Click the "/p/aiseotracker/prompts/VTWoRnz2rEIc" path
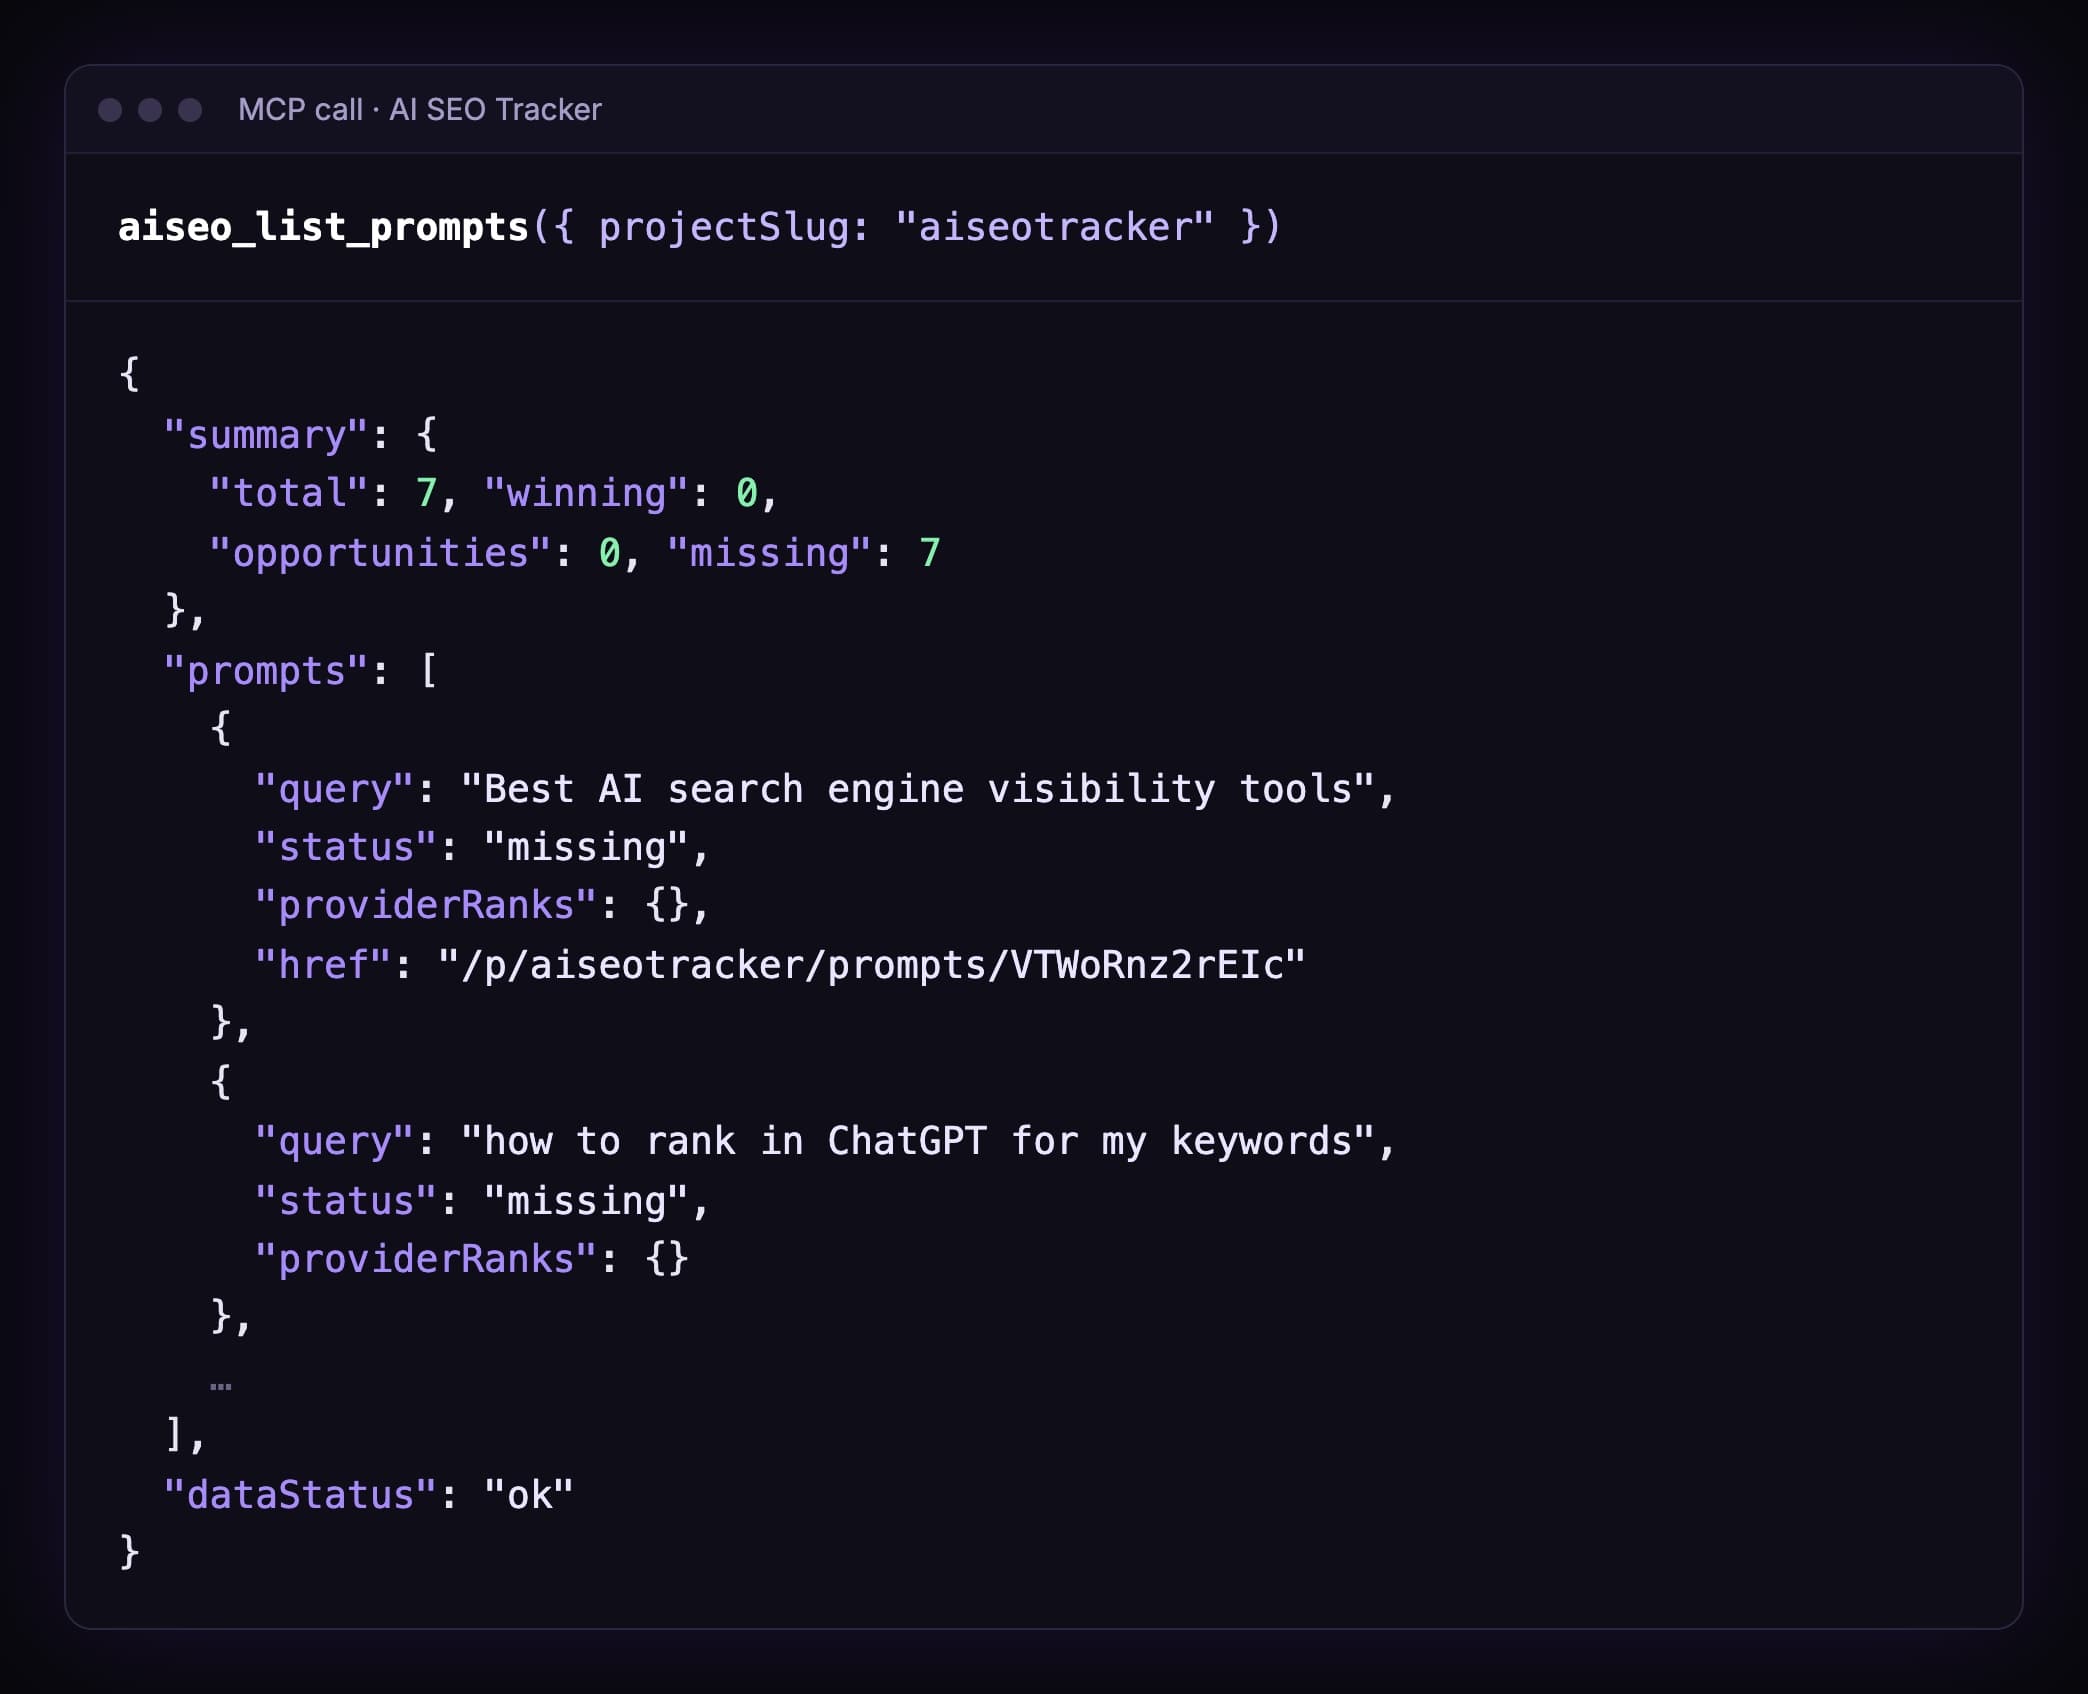Viewport: 2088px width, 1694px height. 872,965
